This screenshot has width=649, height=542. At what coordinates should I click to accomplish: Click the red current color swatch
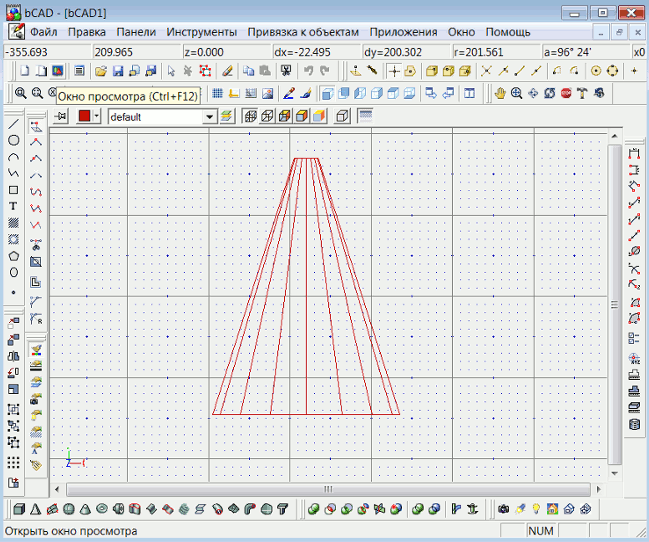point(84,116)
